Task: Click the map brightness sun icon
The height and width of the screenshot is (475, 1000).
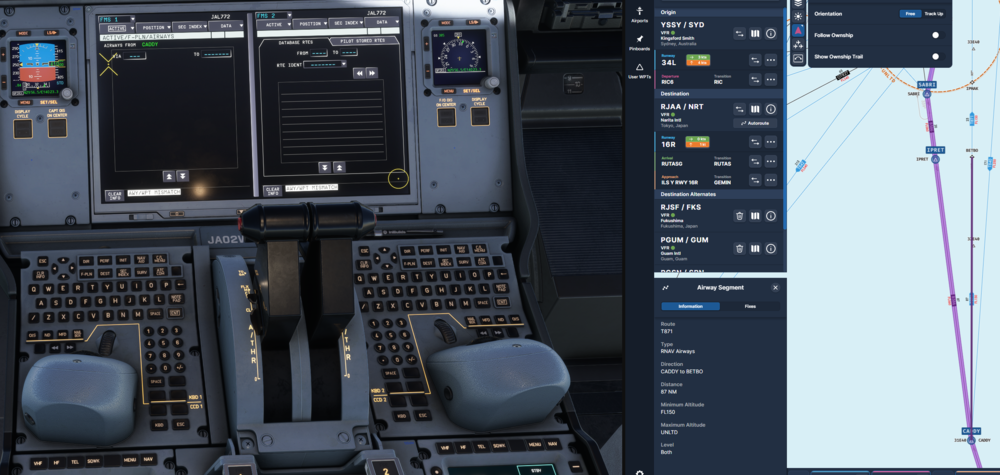Action: click(798, 16)
